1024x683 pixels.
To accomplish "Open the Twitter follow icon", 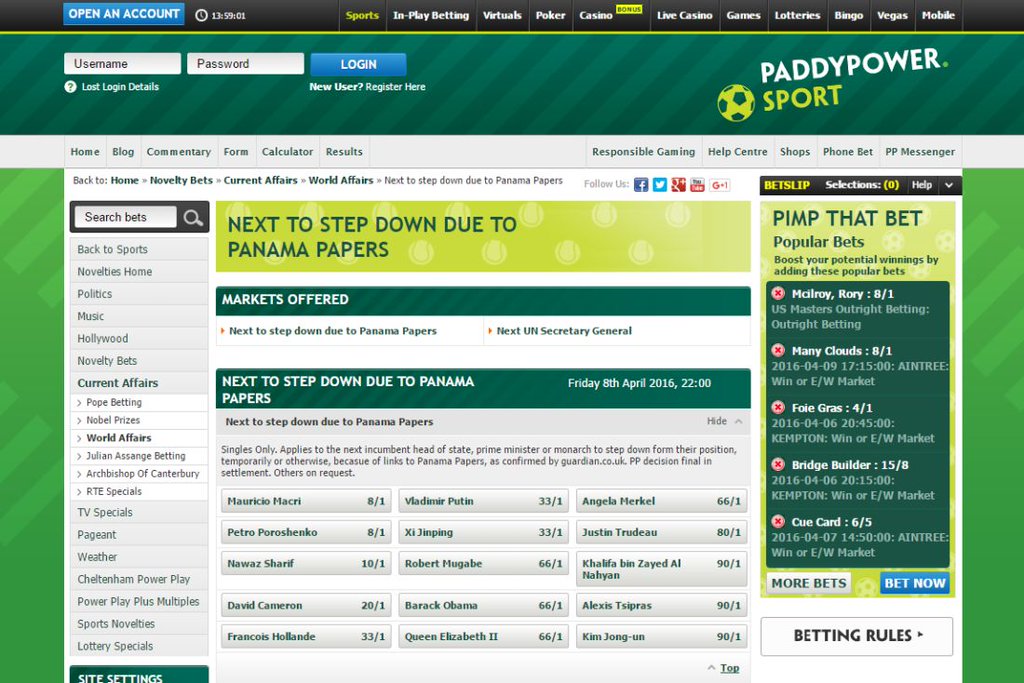I will pyautogui.click(x=660, y=185).
